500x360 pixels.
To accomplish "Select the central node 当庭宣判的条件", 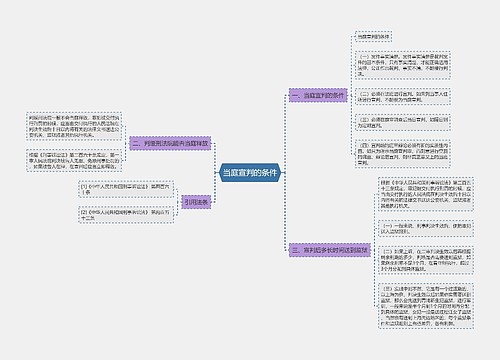I will (x=250, y=173).
